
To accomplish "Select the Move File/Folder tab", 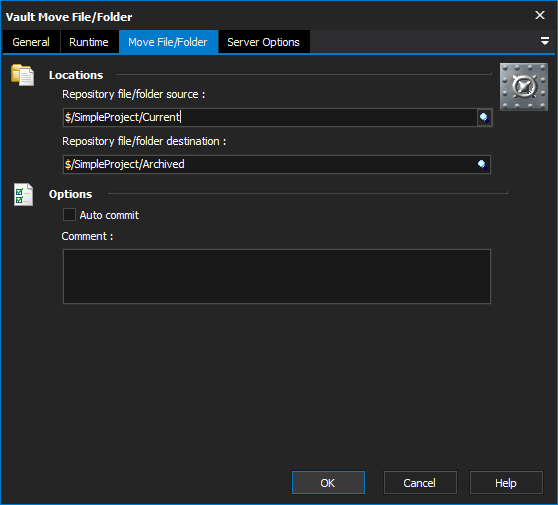I will (x=168, y=42).
